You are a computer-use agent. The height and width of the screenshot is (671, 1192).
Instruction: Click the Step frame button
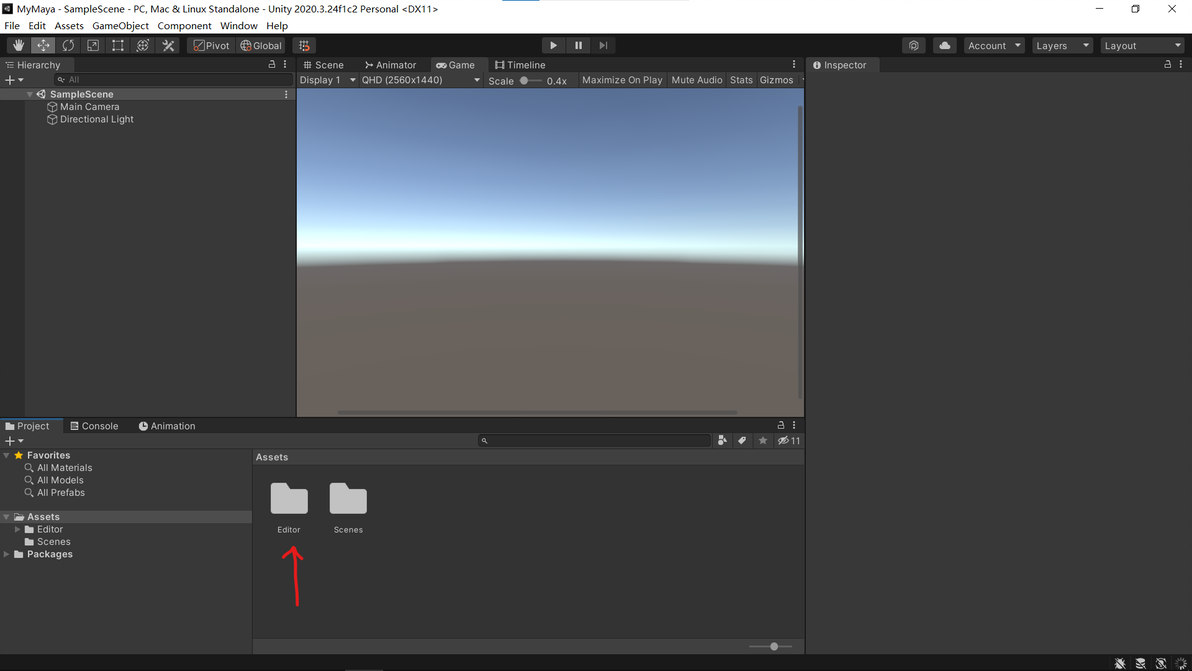click(x=603, y=46)
